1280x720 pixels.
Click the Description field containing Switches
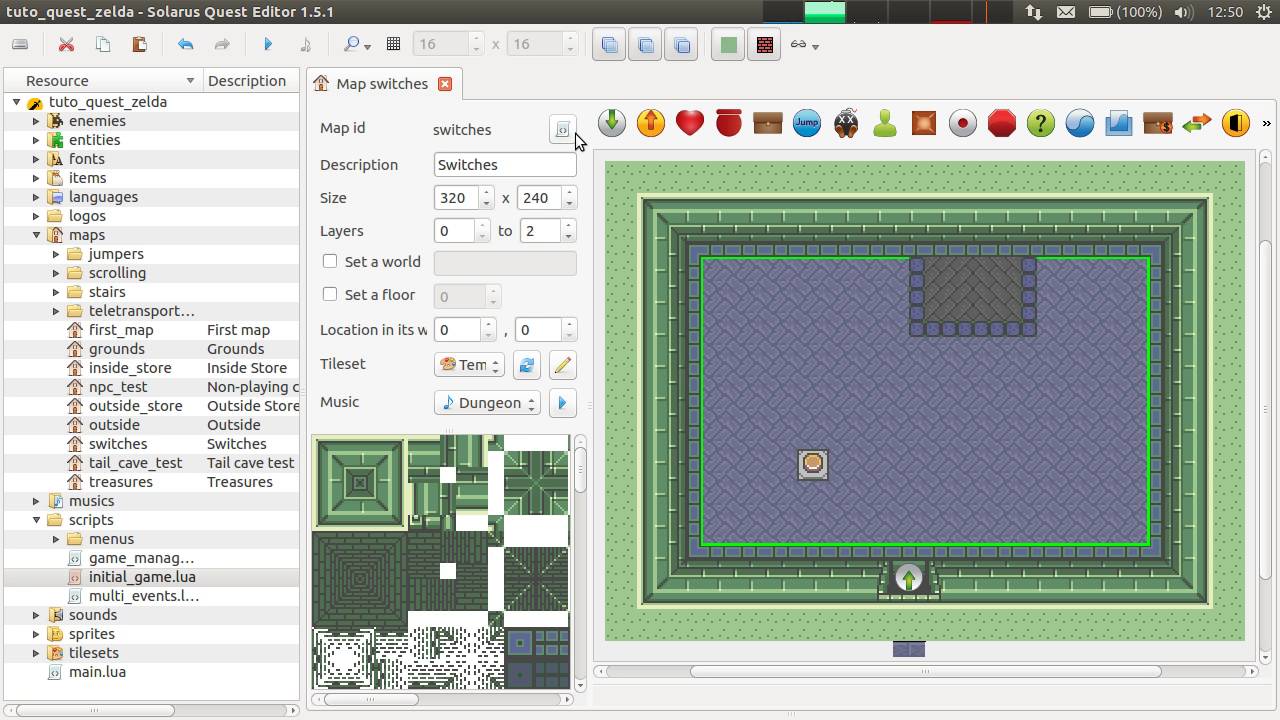coord(505,165)
